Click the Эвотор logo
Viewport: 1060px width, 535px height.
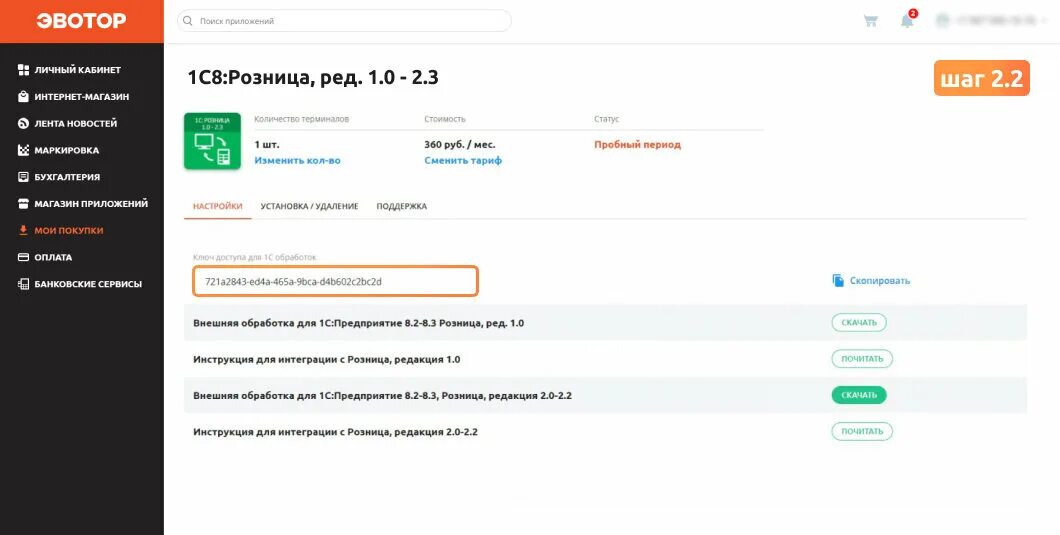click(x=81, y=21)
